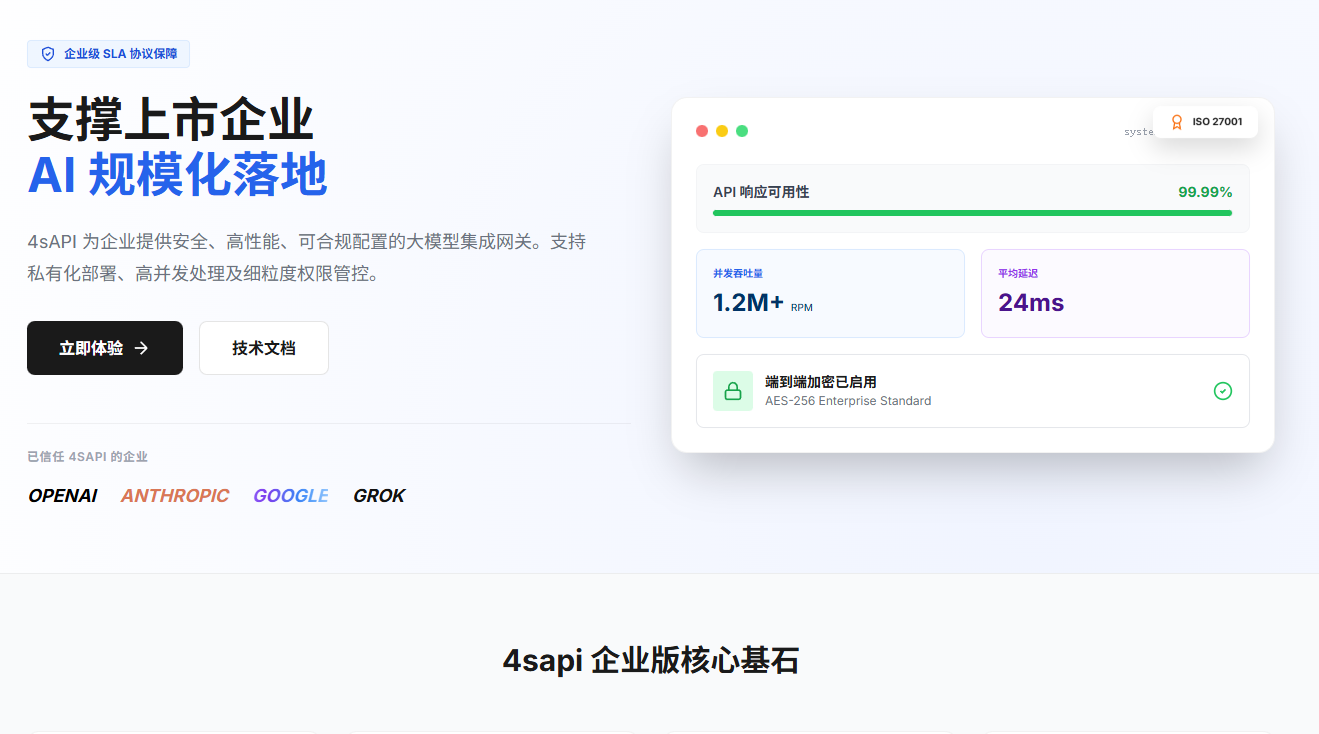Select the 24ms average latency card
This screenshot has width=1319, height=734.
click(x=1115, y=293)
